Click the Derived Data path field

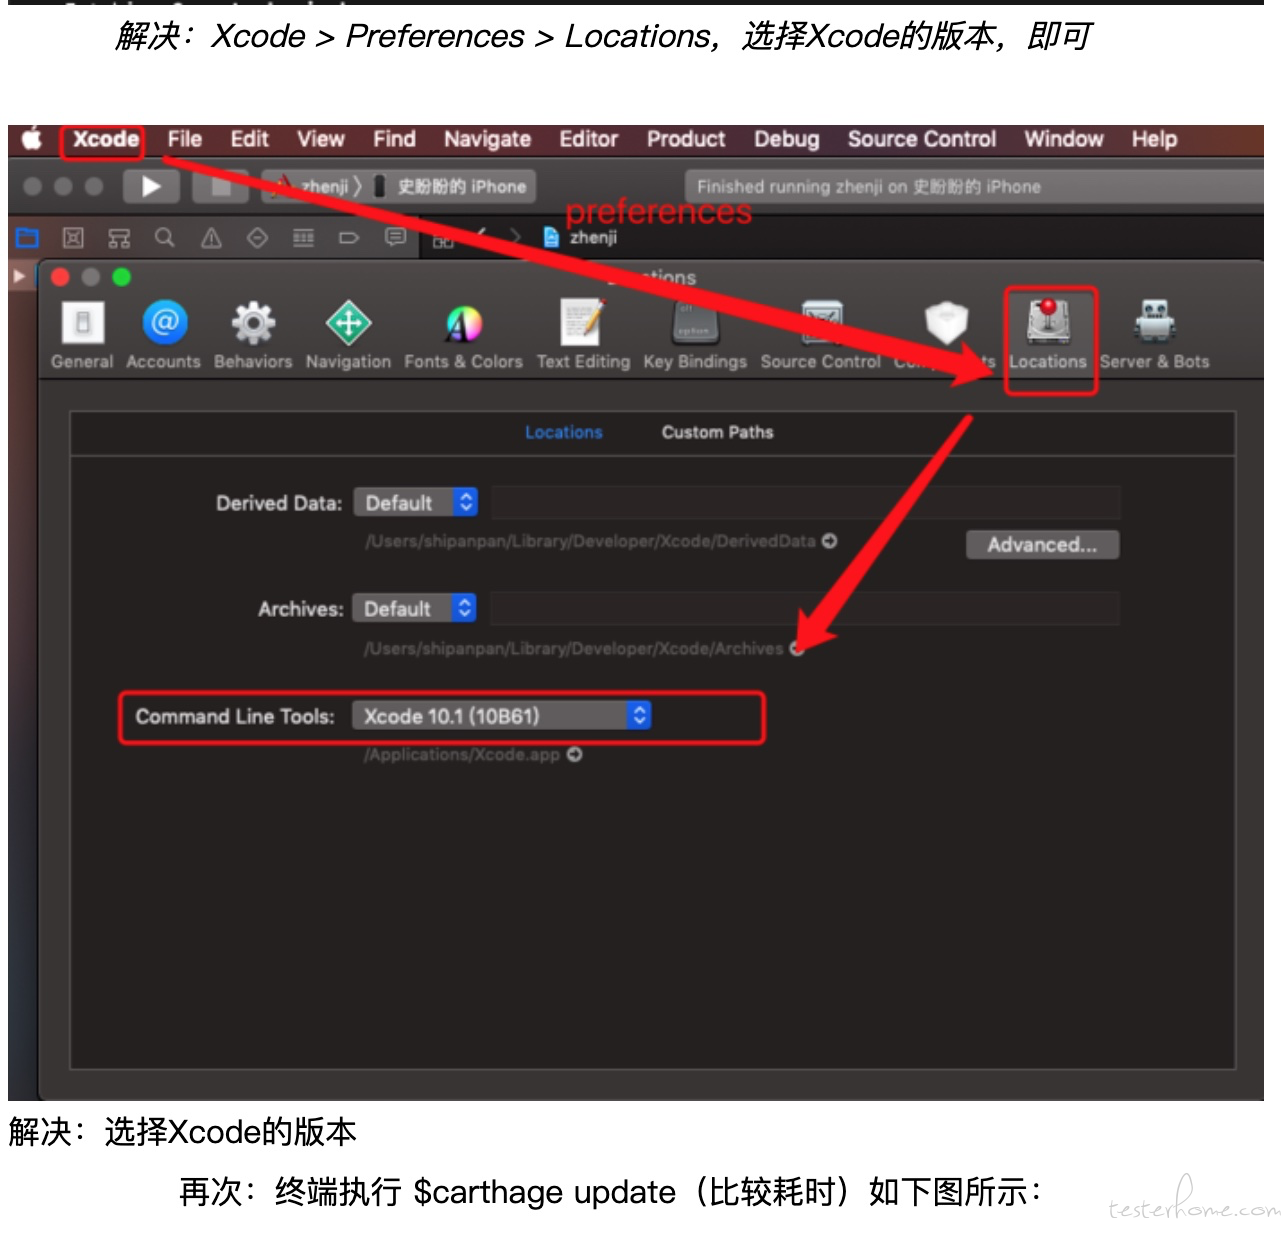point(805,502)
